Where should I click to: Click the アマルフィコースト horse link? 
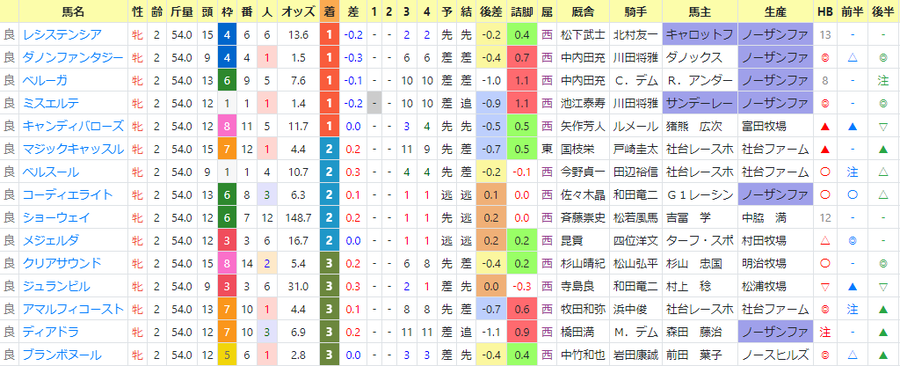[x=72, y=309]
